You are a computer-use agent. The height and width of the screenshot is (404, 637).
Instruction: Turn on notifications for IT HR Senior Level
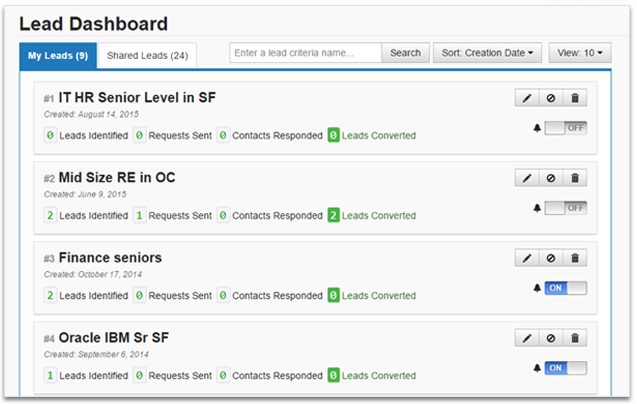(x=565, y=128)
